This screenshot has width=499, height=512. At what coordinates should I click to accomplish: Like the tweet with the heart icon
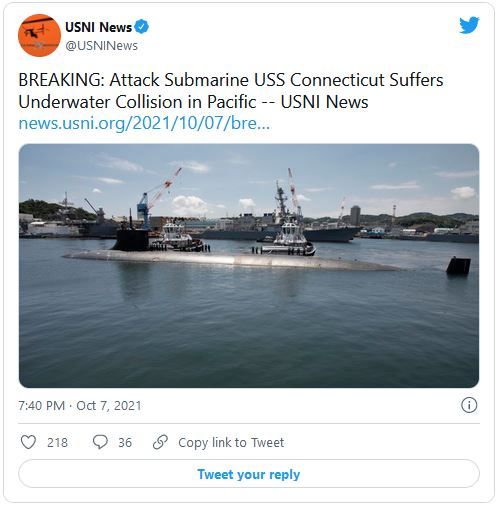(28, 442)
